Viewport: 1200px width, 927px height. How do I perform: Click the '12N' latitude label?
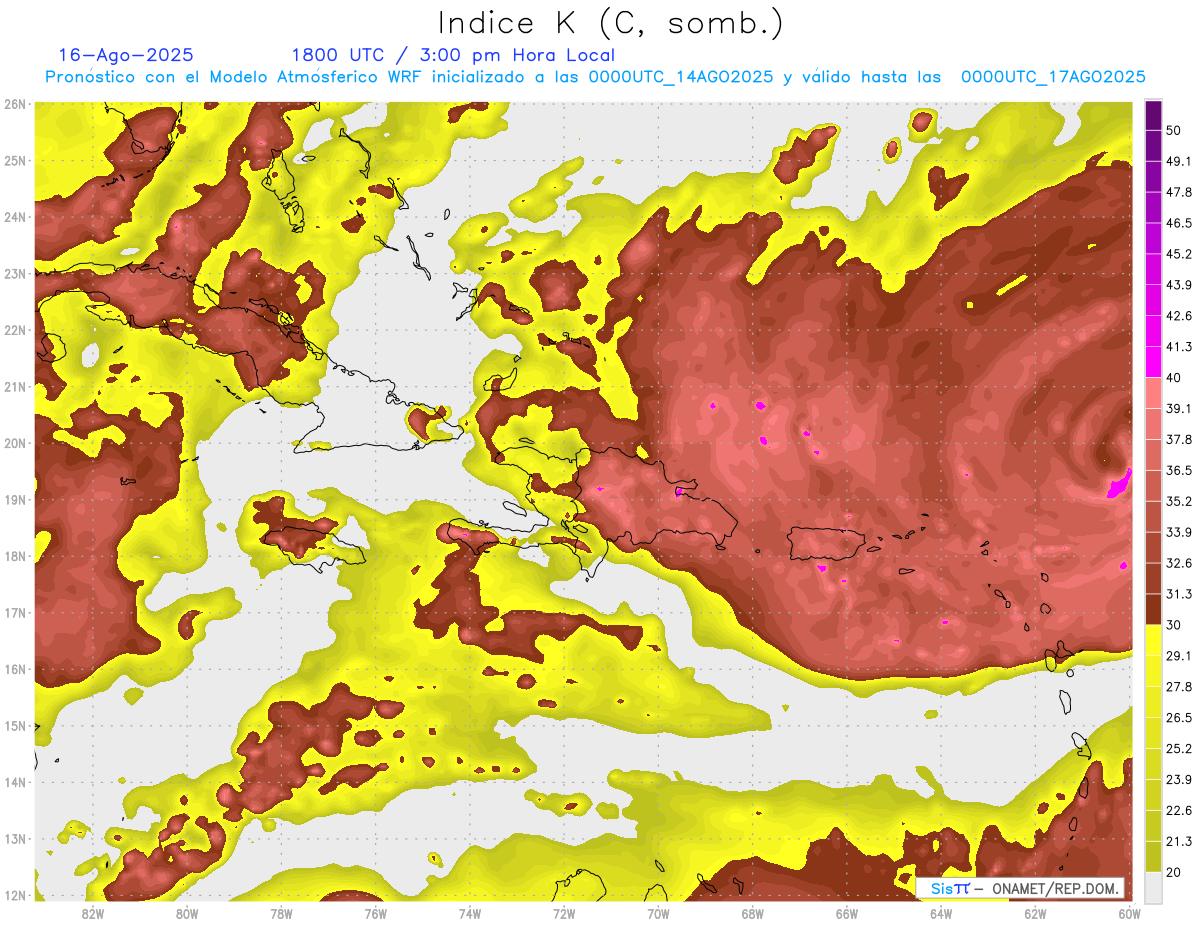pyautogui.click(x=15, y=895)
